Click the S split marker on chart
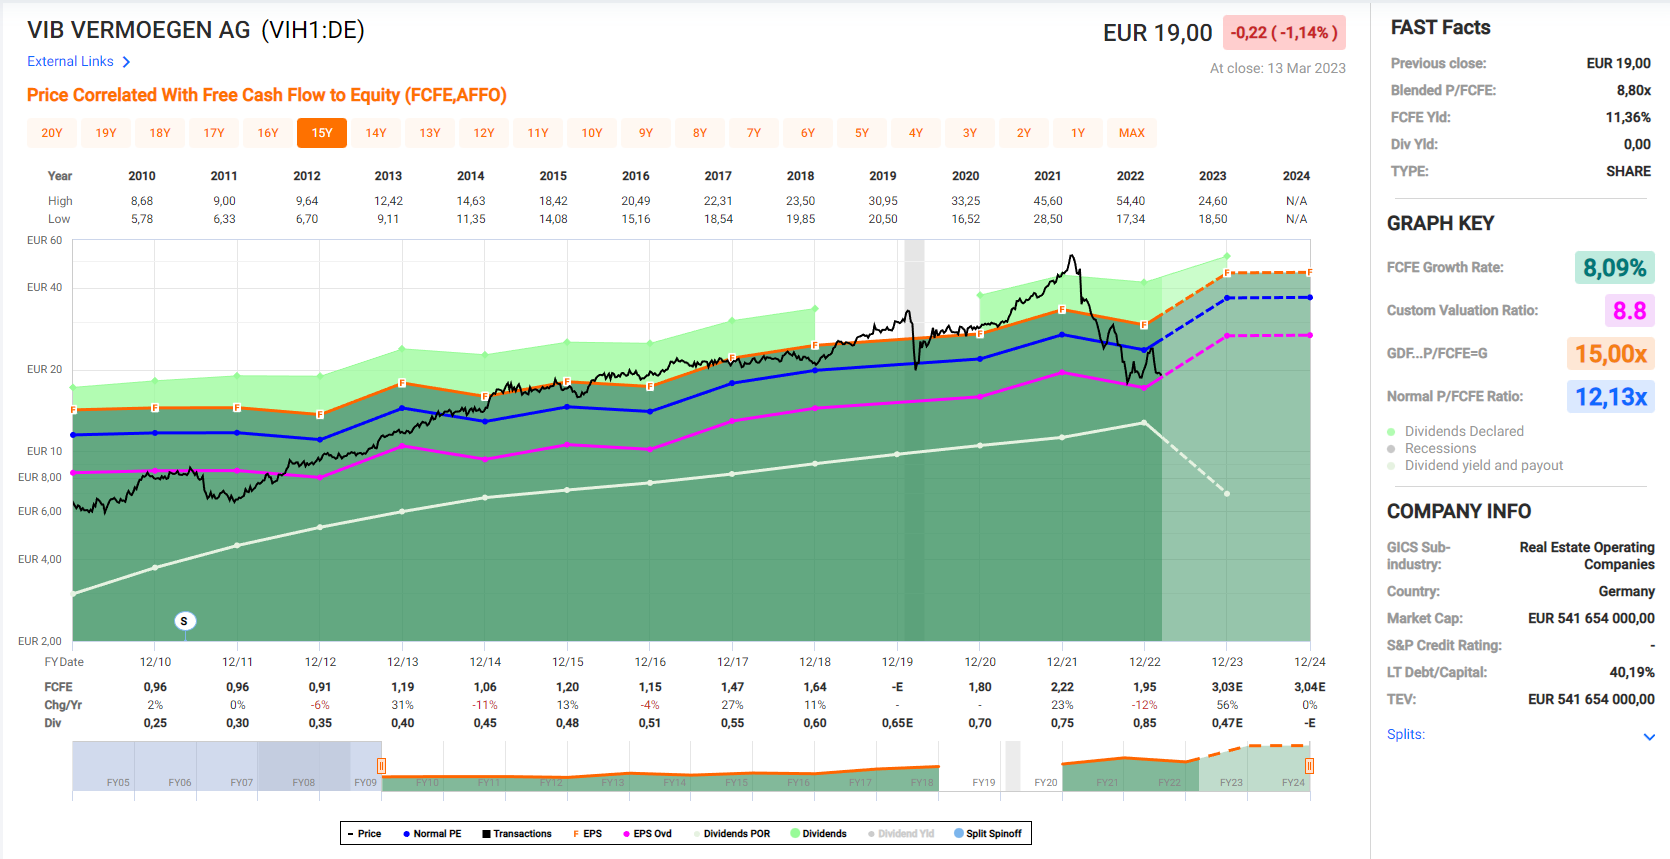This screenshot has height=859, width=1670. pyautogui.click(x=183, y=621)
